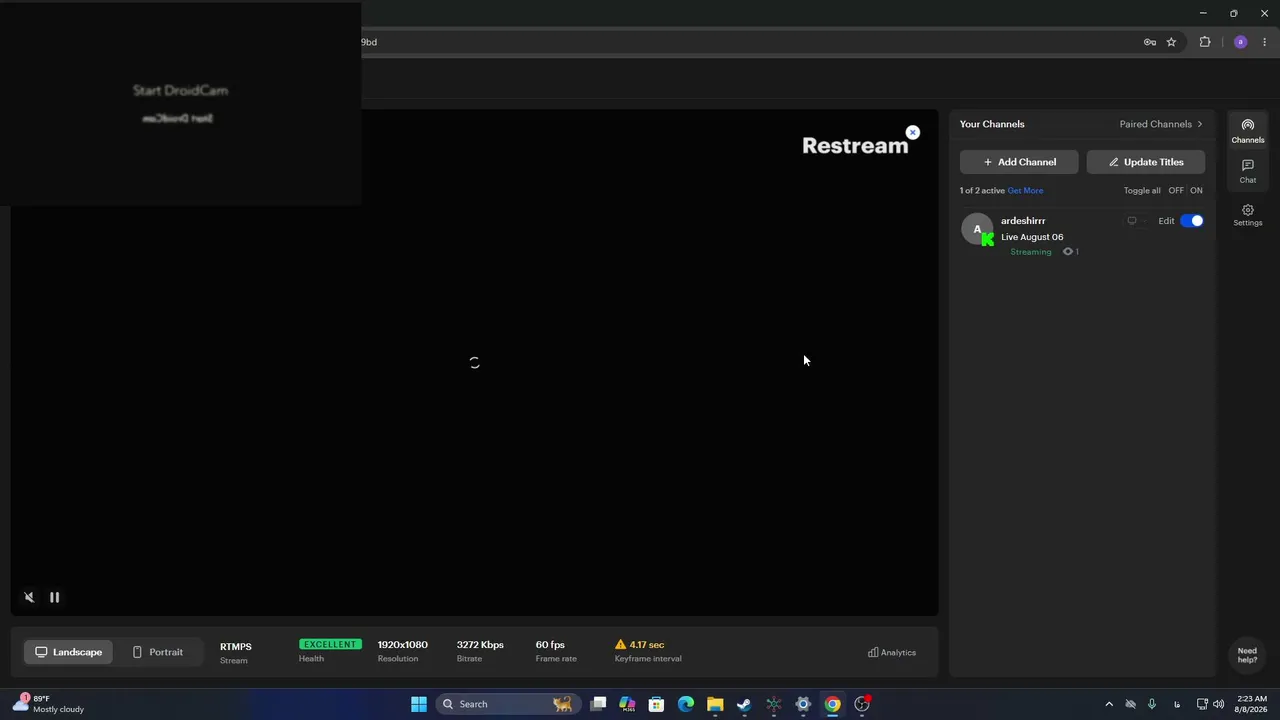The image size is (1280, 720).
Task: Open the Channels sidebar panel
Action: 1248,131
